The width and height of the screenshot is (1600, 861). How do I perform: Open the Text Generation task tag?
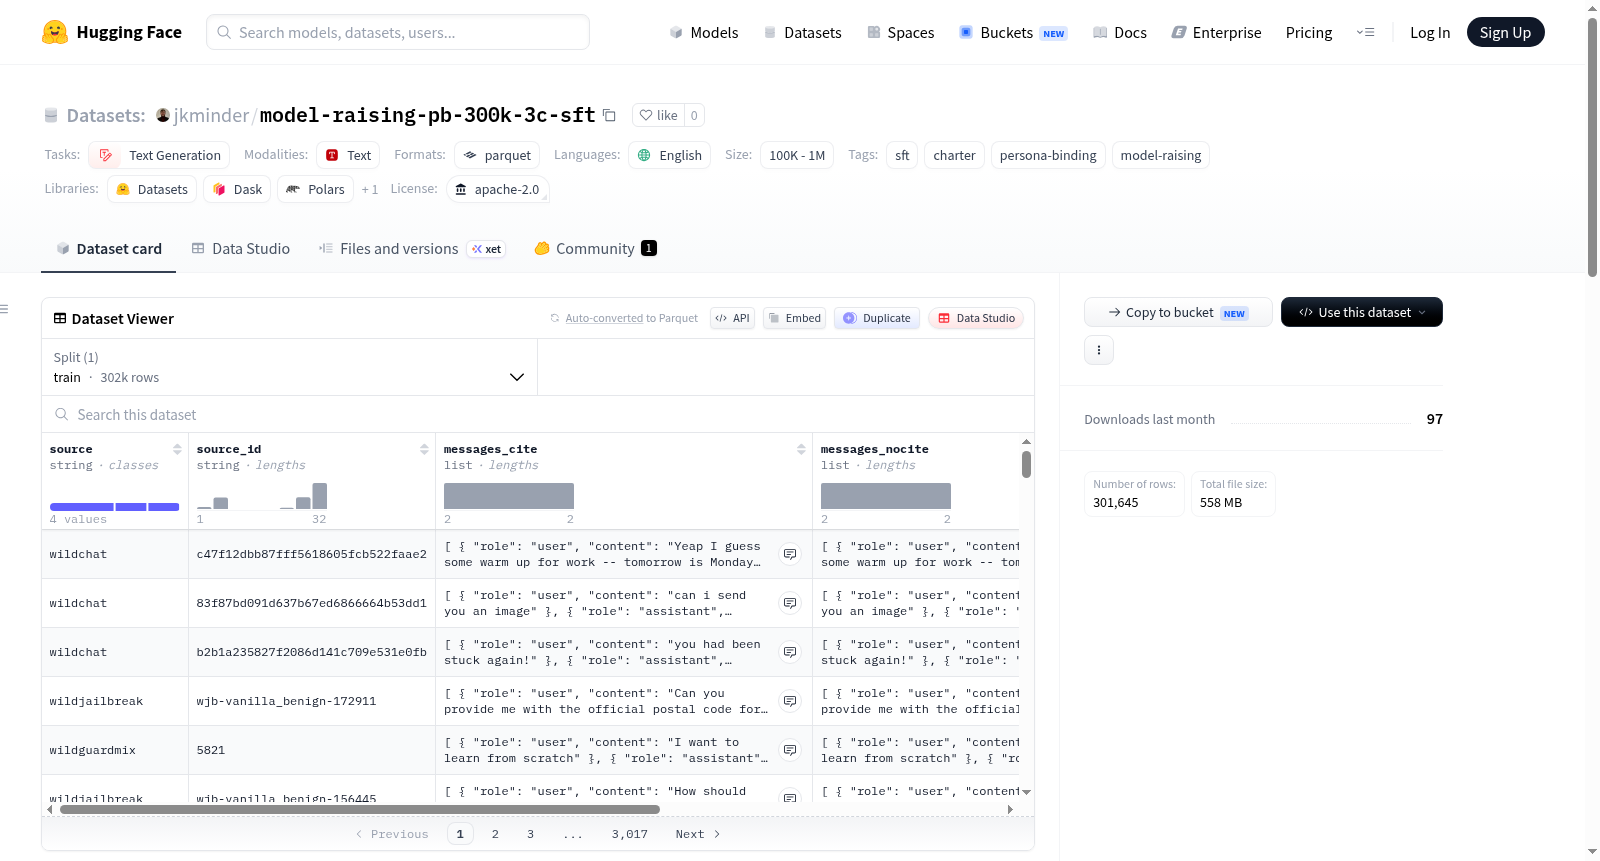tap(159, 155)
